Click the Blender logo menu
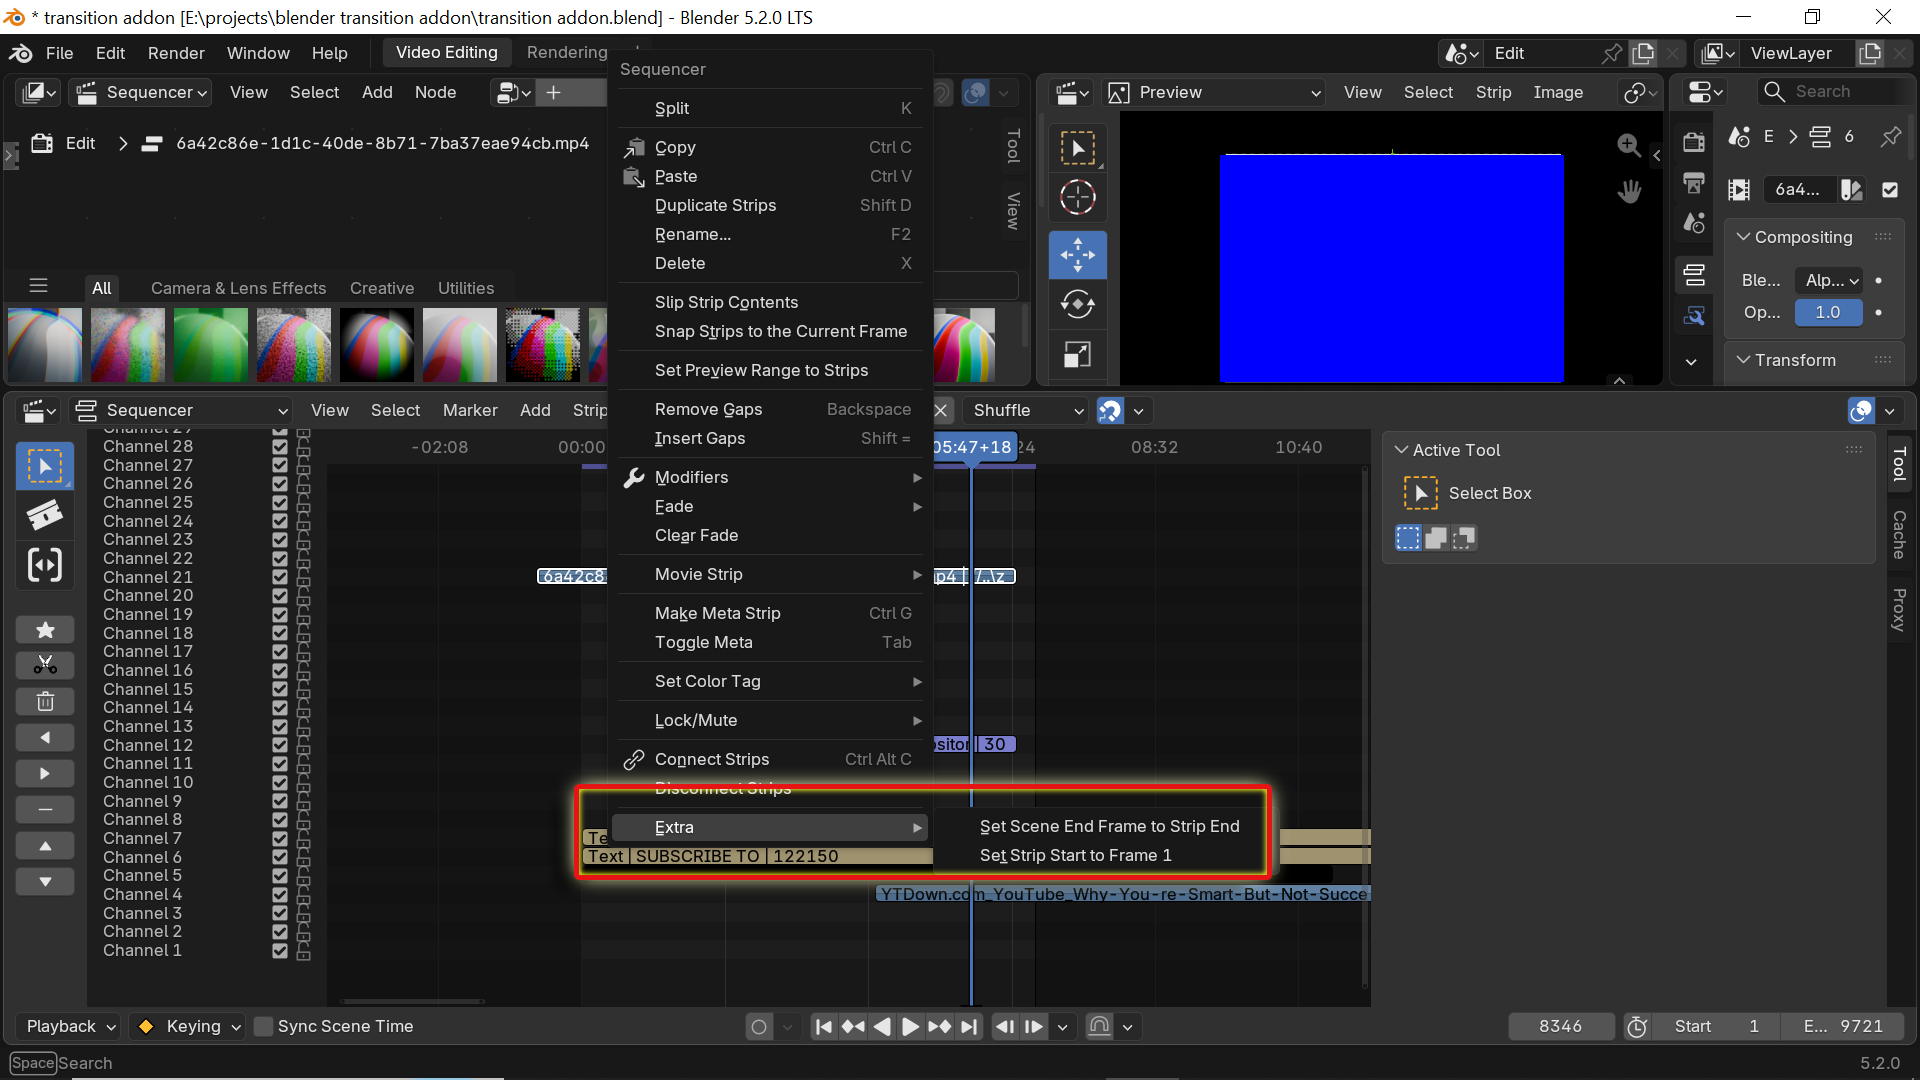The image size is (1920, 1080). pyautogui.click(x=20, y=53)
